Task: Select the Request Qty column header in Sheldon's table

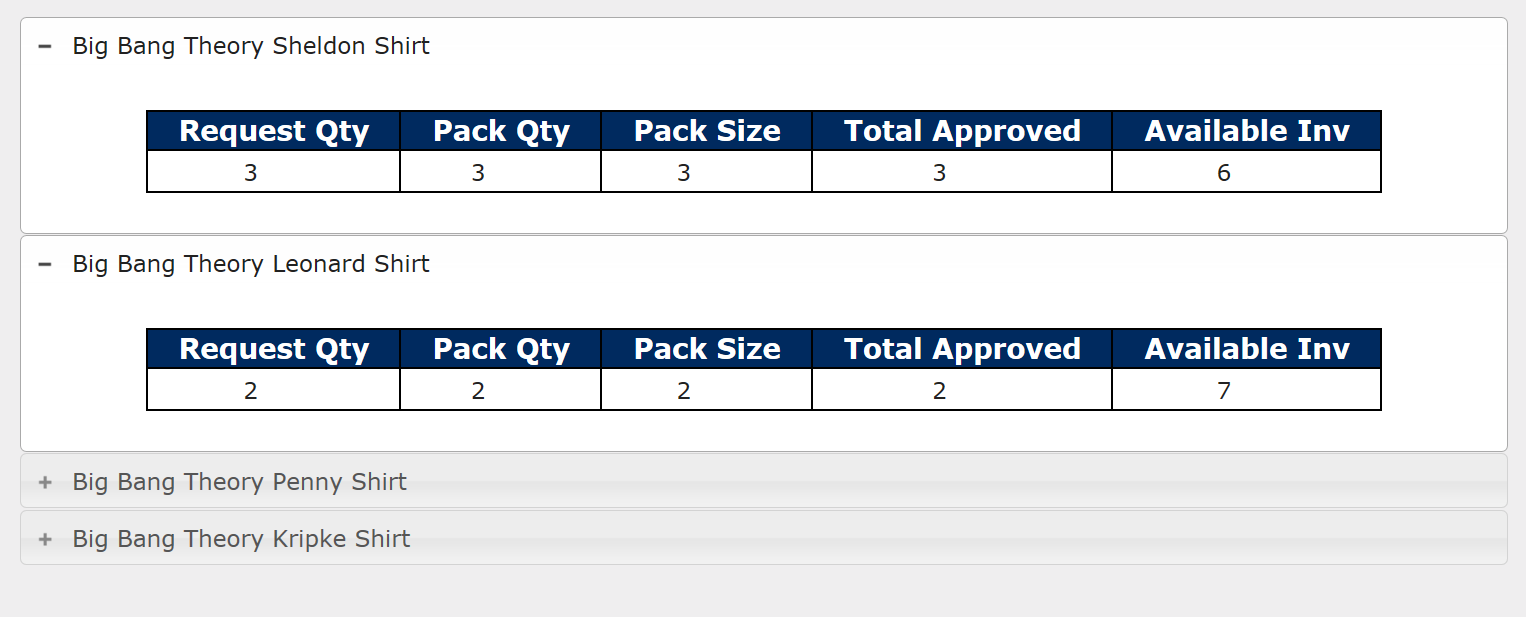Action: (272, 130)
